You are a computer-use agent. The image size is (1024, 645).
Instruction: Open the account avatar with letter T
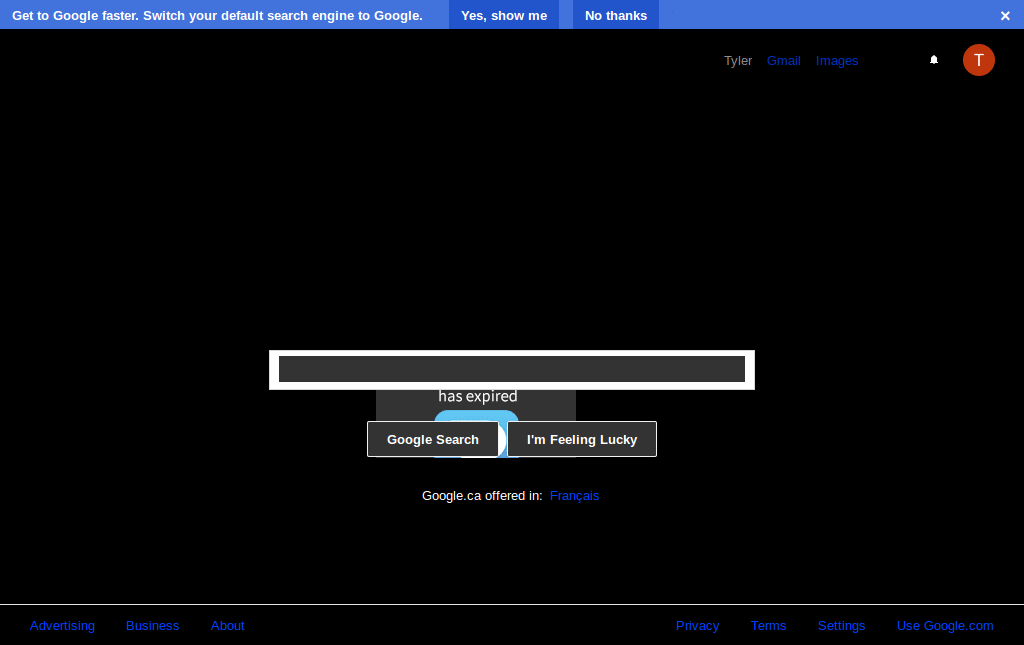pos(978,60)
